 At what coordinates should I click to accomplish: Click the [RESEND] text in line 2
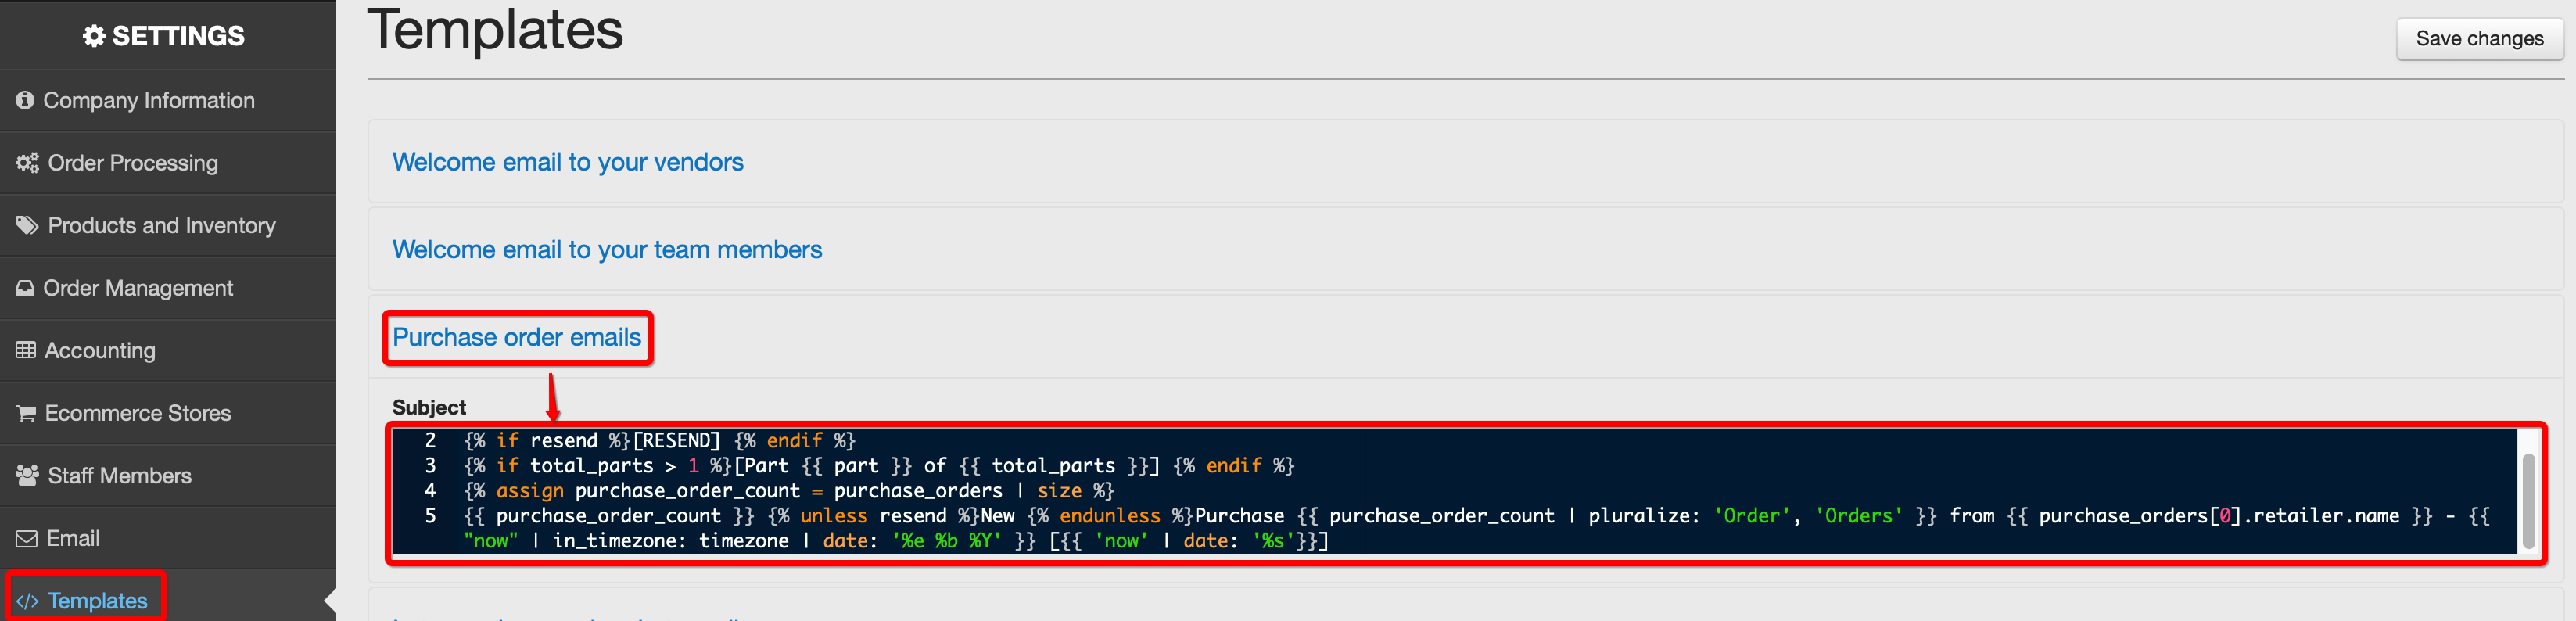[x=676, y=440]
